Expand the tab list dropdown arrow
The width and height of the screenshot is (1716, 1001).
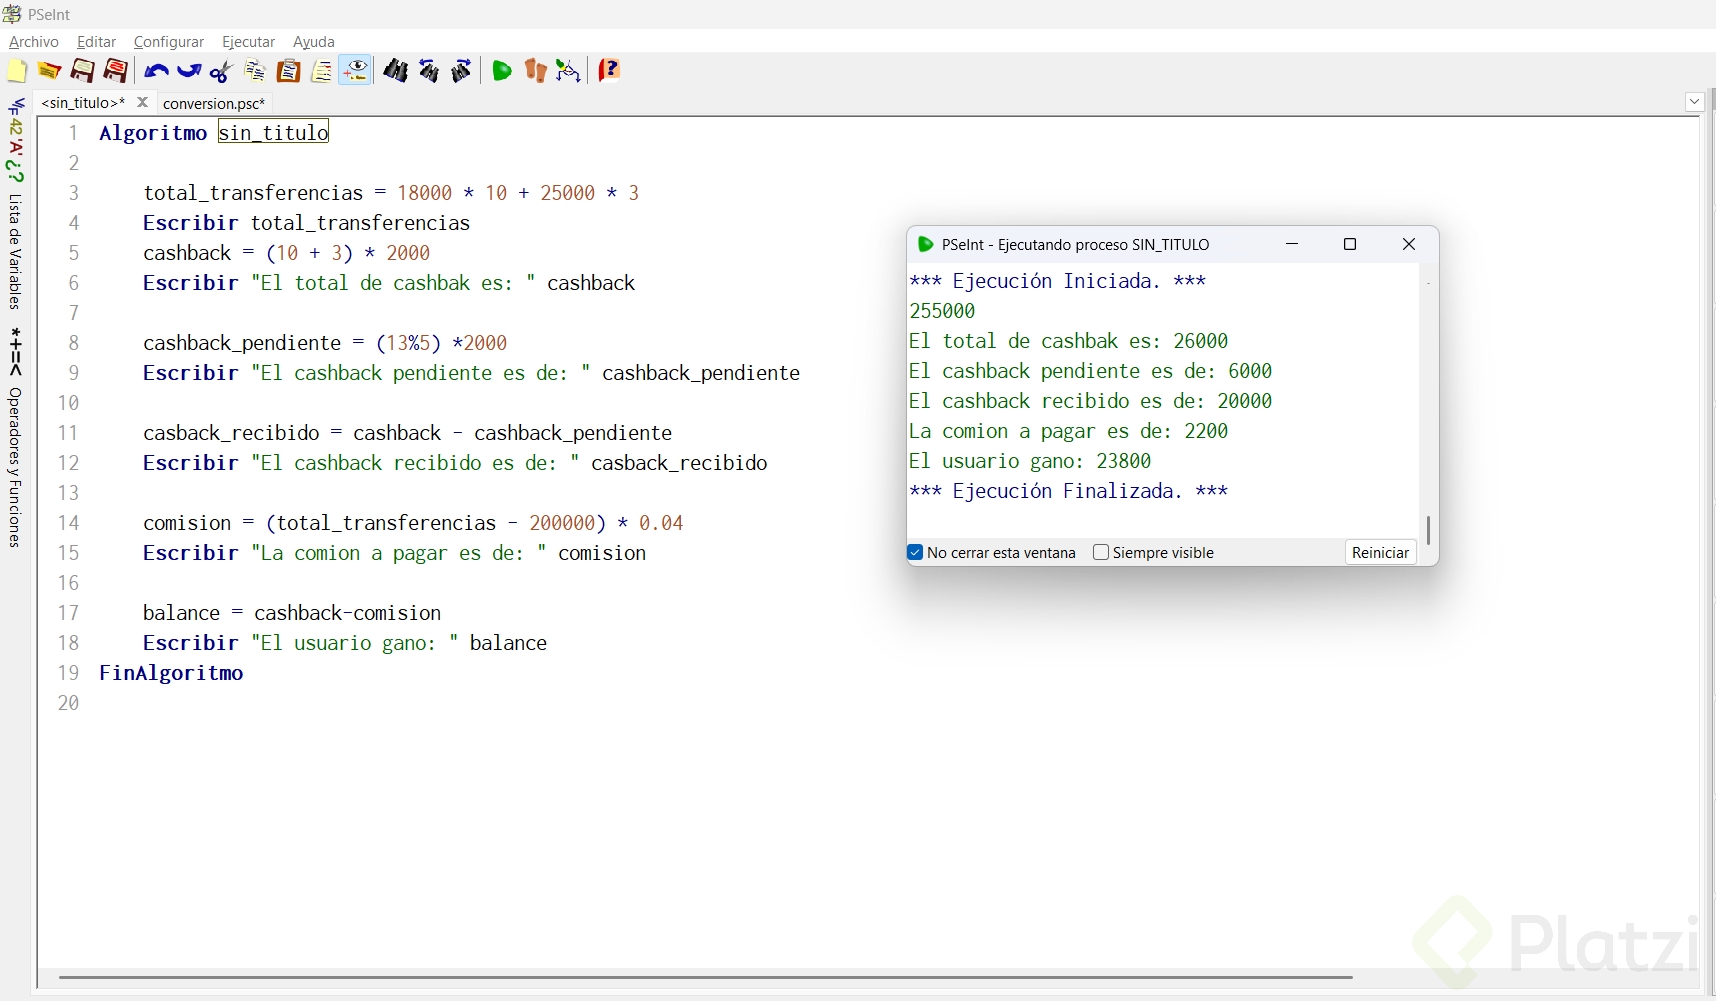tap(1694, 102)
